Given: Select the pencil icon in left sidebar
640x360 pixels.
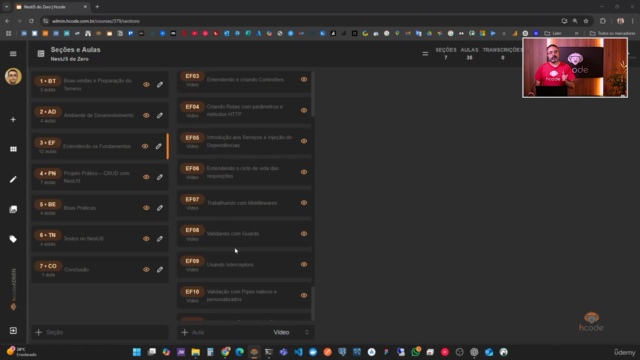Looking at the screenshot, I should [13, 180].
